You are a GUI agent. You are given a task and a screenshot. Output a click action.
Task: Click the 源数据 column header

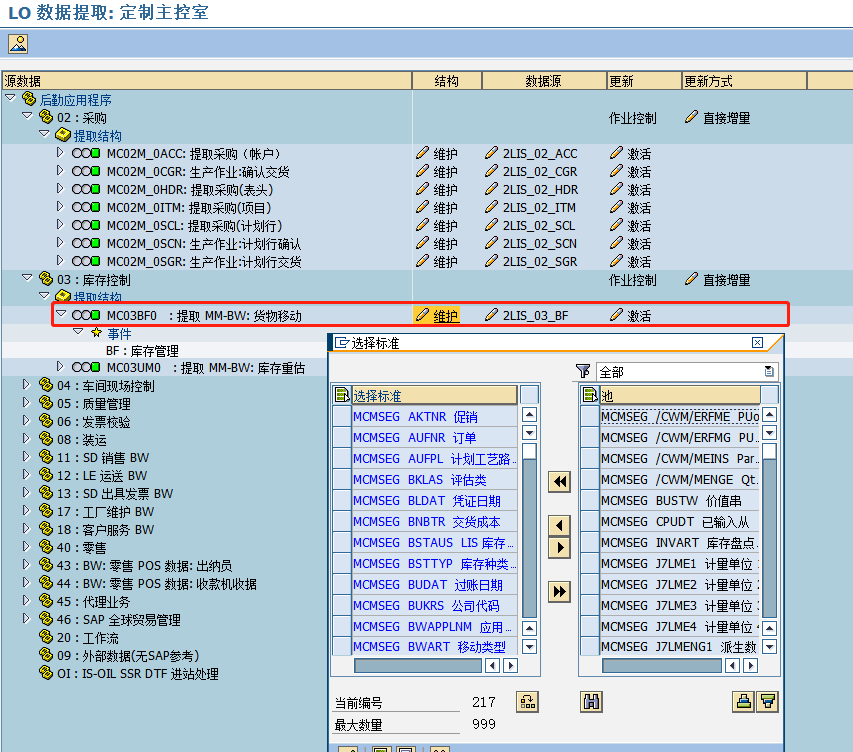click(207, 81)
